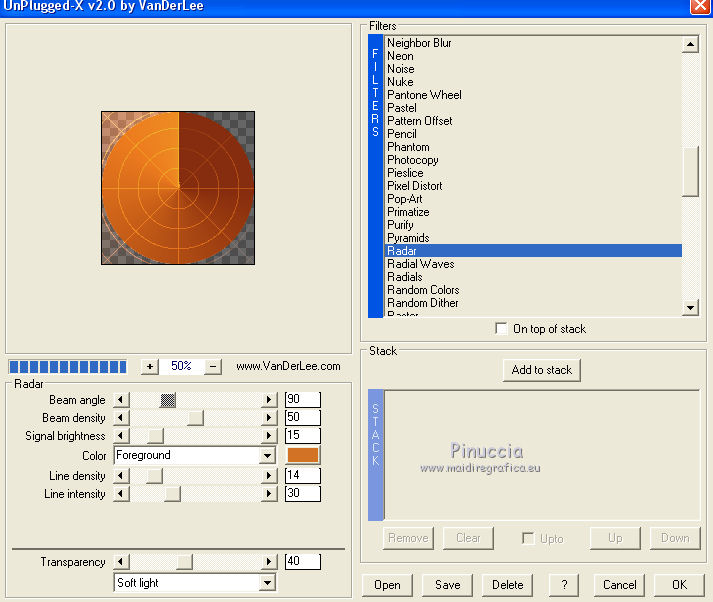Click the filter list scrollbar thumb
Viewport: 713px width, 602px height.
pos(690,171)
